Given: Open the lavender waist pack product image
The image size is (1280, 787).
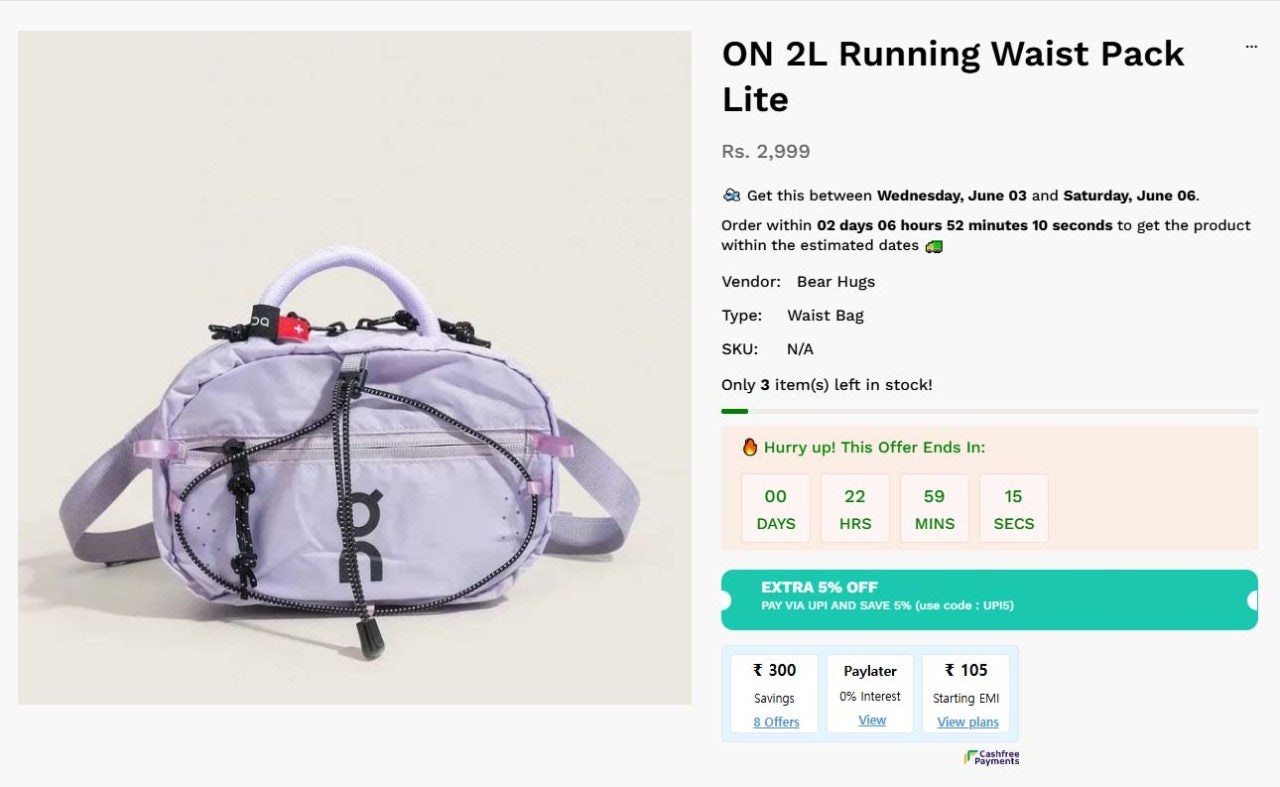Looking at the screenshot, I should (355, 367).
